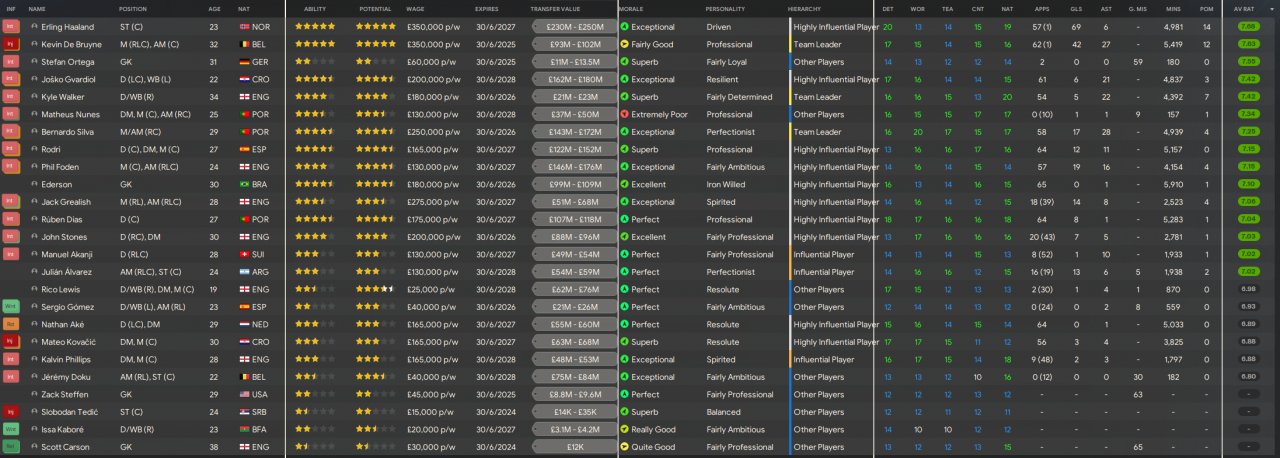Click Scott Carson's green status badge
The height and width of the screenshot is (458, 1280).
point(11,447)
